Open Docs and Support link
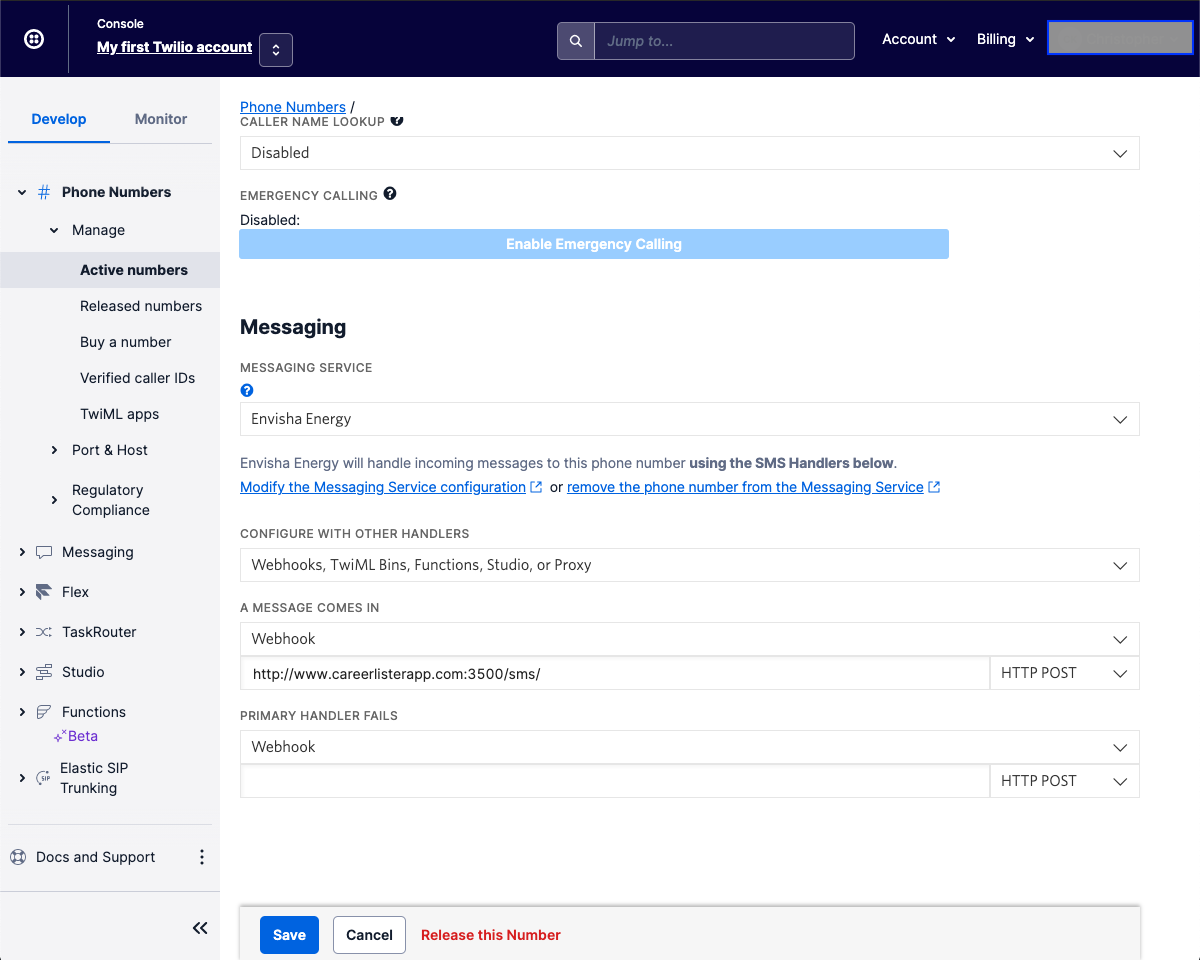 click(96, 857)
